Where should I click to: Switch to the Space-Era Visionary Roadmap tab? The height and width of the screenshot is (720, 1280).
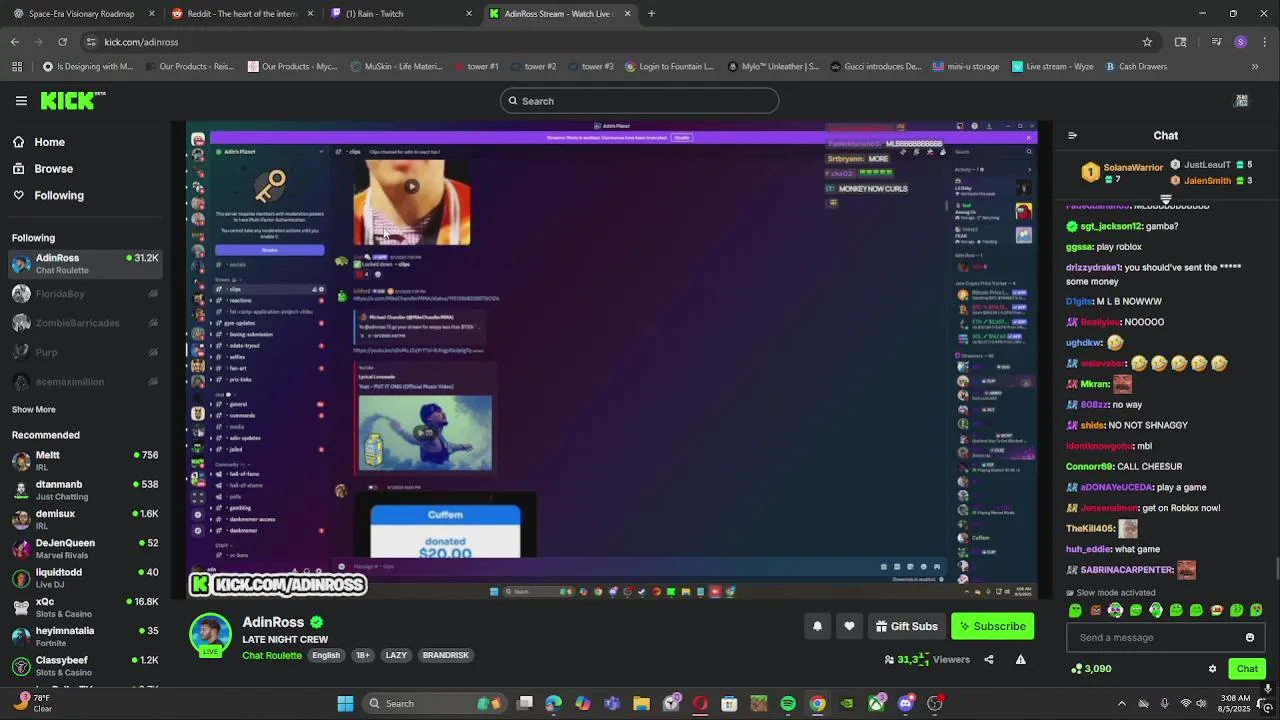tap(82, 14)
